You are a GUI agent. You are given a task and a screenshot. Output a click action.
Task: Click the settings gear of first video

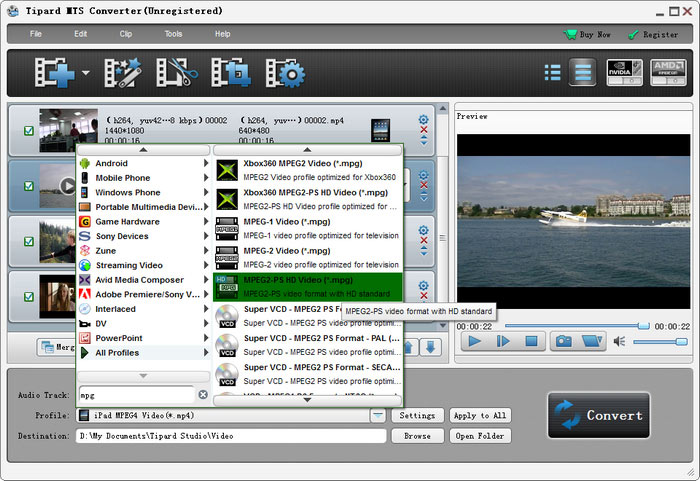point(423,120)
